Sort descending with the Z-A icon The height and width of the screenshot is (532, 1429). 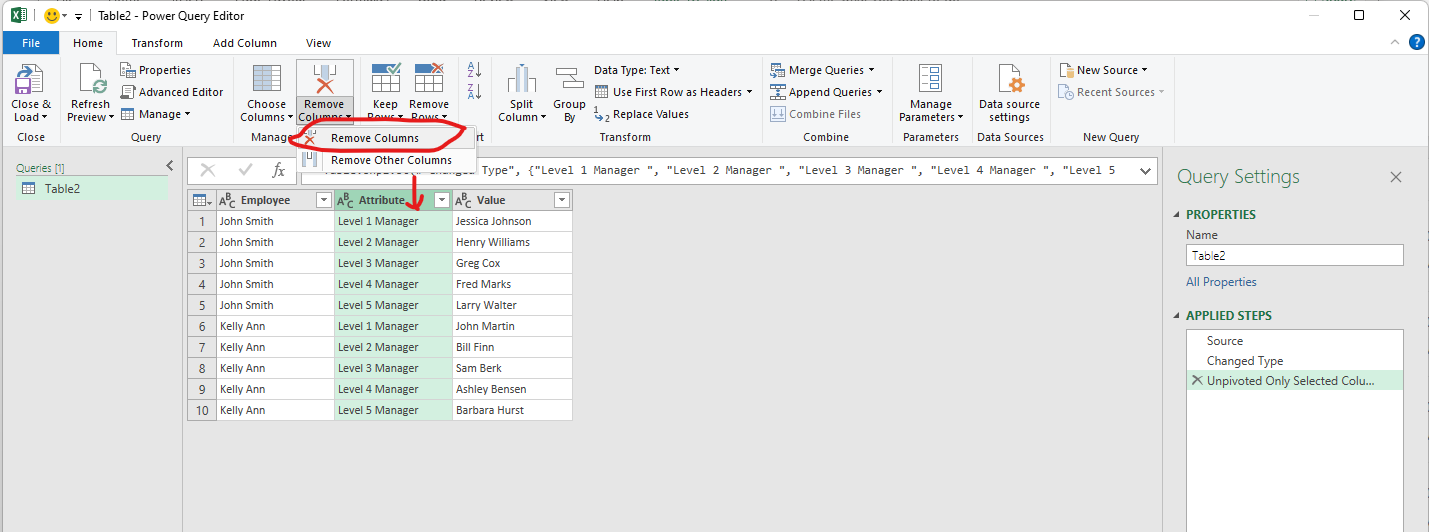pos(475,92)
